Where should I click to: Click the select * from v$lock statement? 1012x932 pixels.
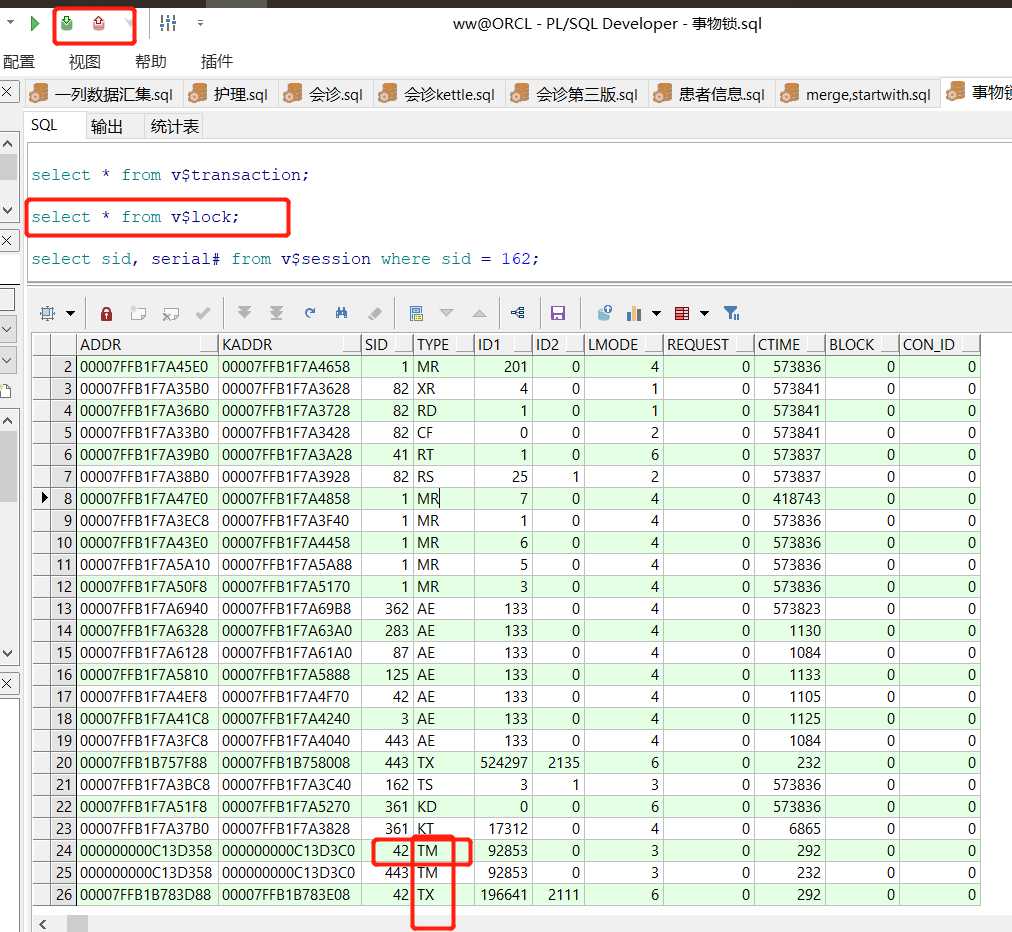click(135, 217)
